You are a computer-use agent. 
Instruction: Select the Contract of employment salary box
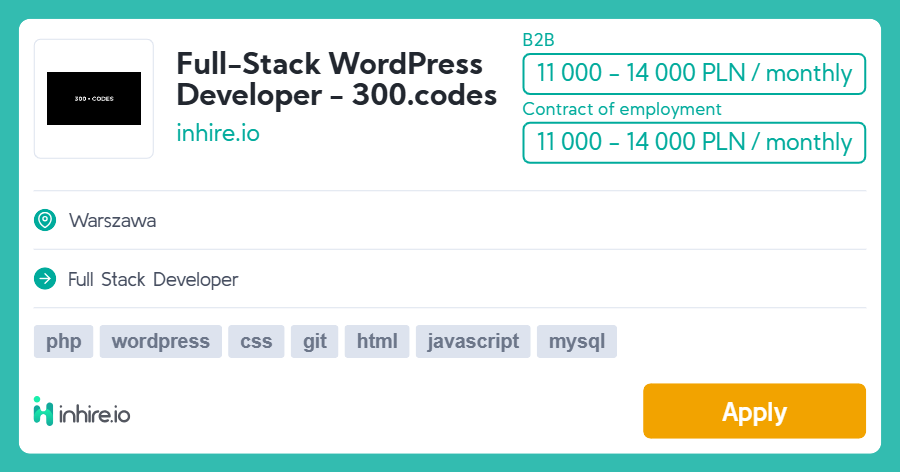pyautogui.click(x=694, y=142)
